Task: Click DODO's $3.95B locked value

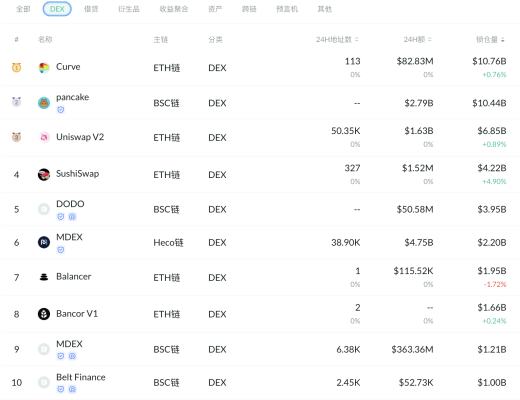Action: (x=492, y=209)
